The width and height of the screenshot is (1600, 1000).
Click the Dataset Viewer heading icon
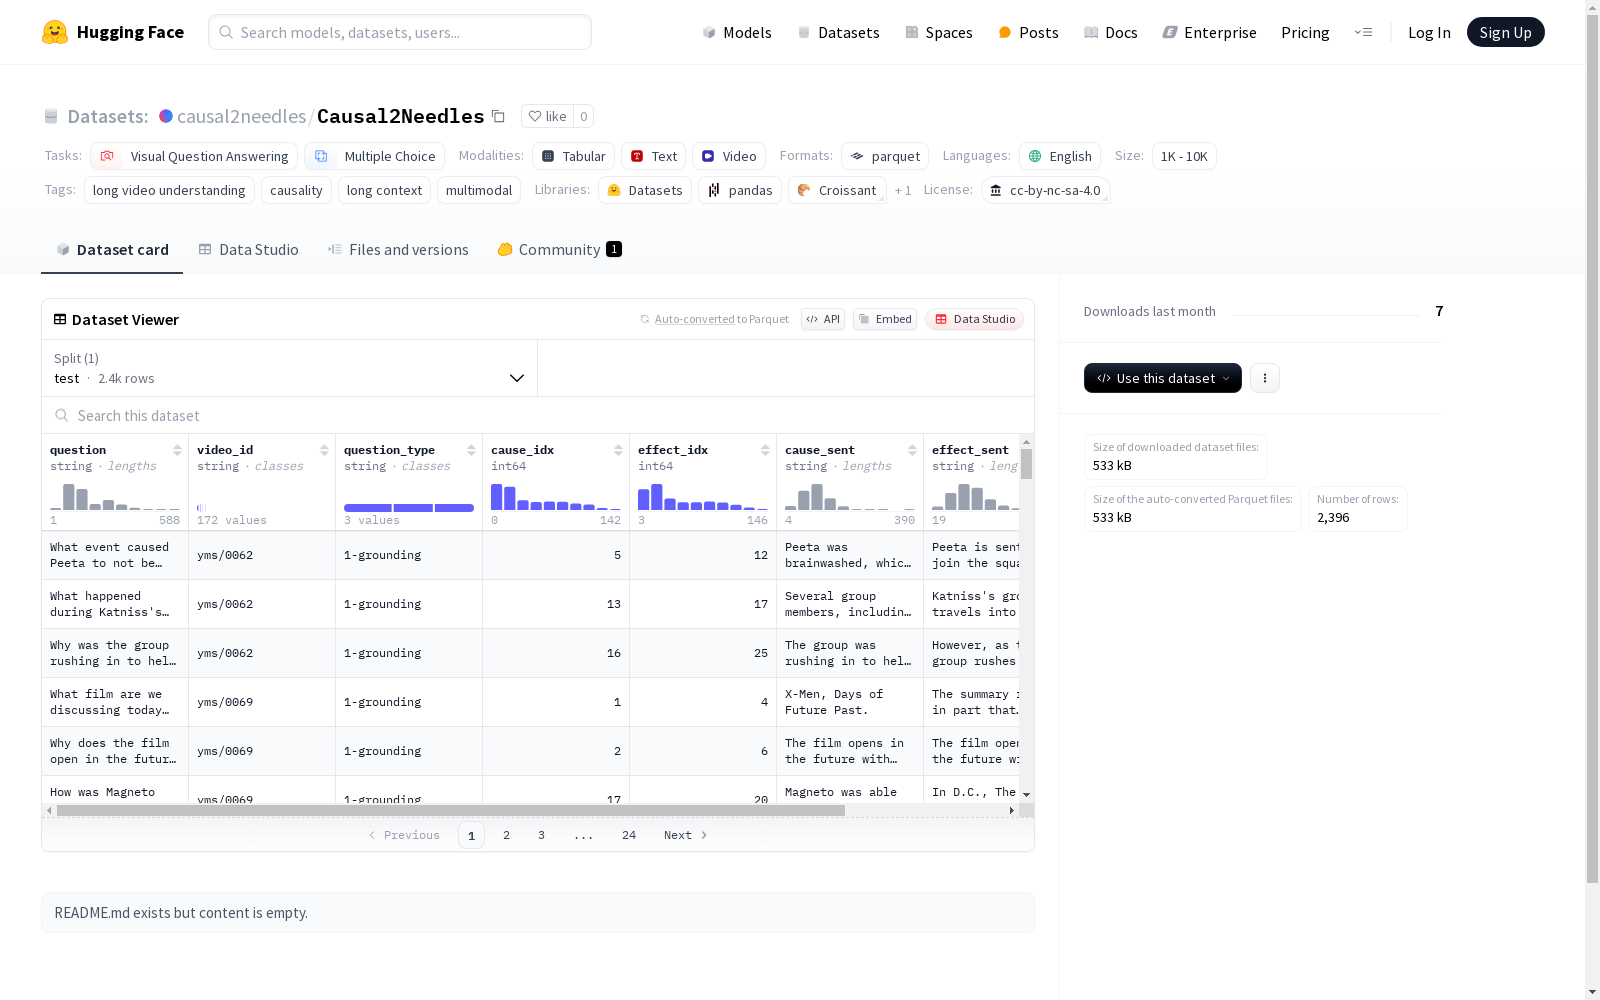(60, 319)
